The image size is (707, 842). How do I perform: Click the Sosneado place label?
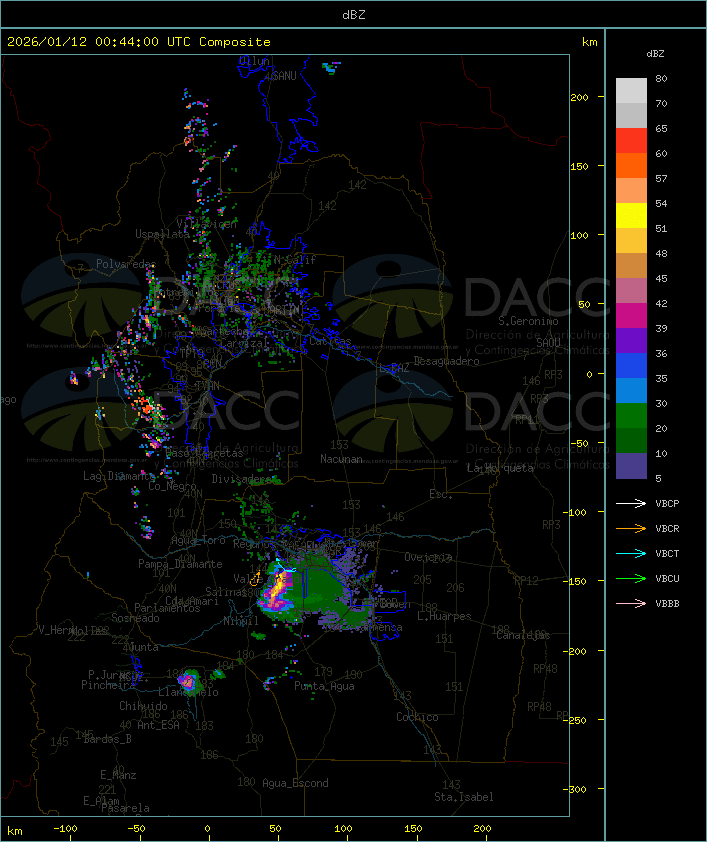click(x=135, y=618)
